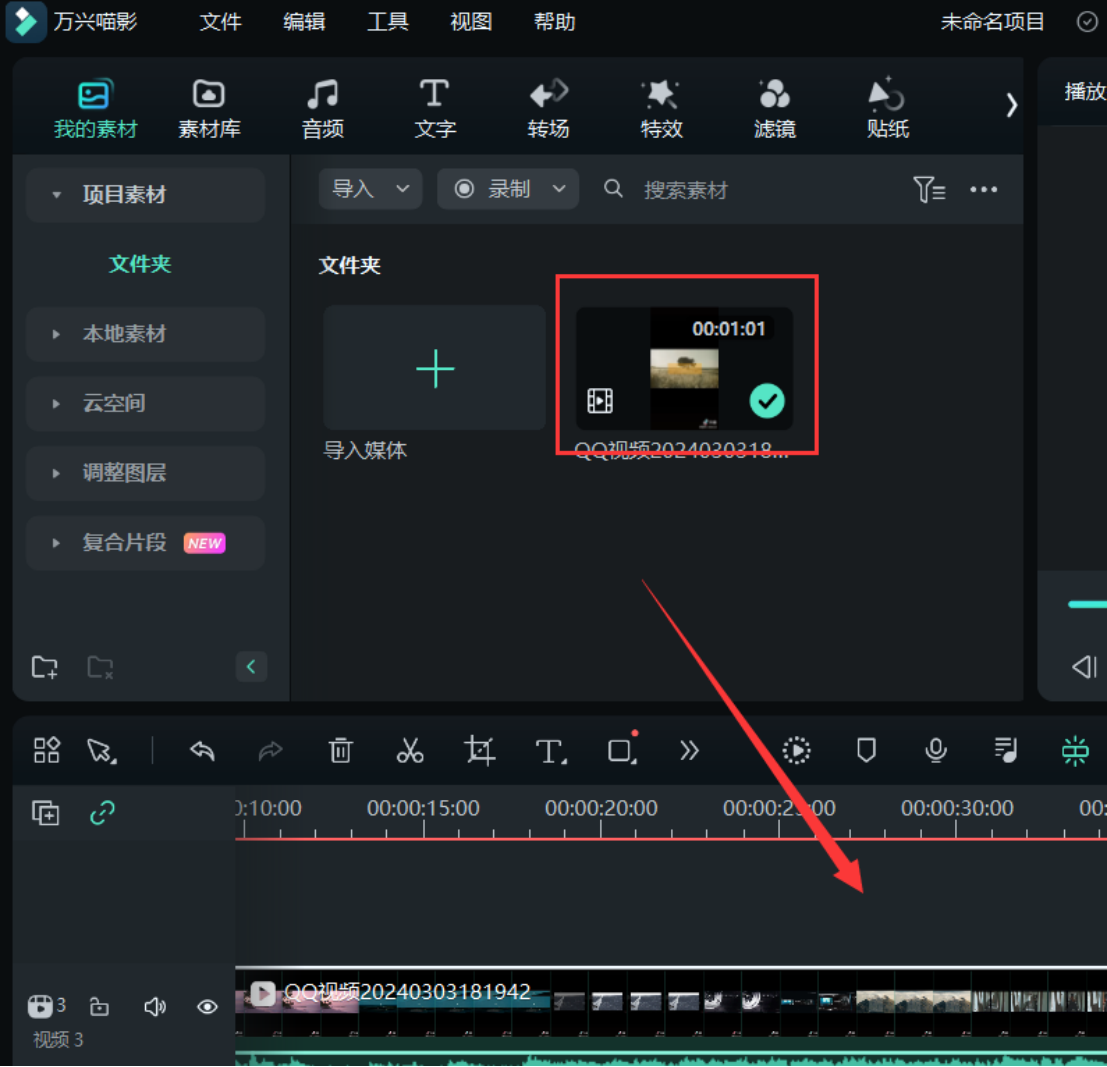Select the crop tool in timeline toolbar

[x=480, y=750]
